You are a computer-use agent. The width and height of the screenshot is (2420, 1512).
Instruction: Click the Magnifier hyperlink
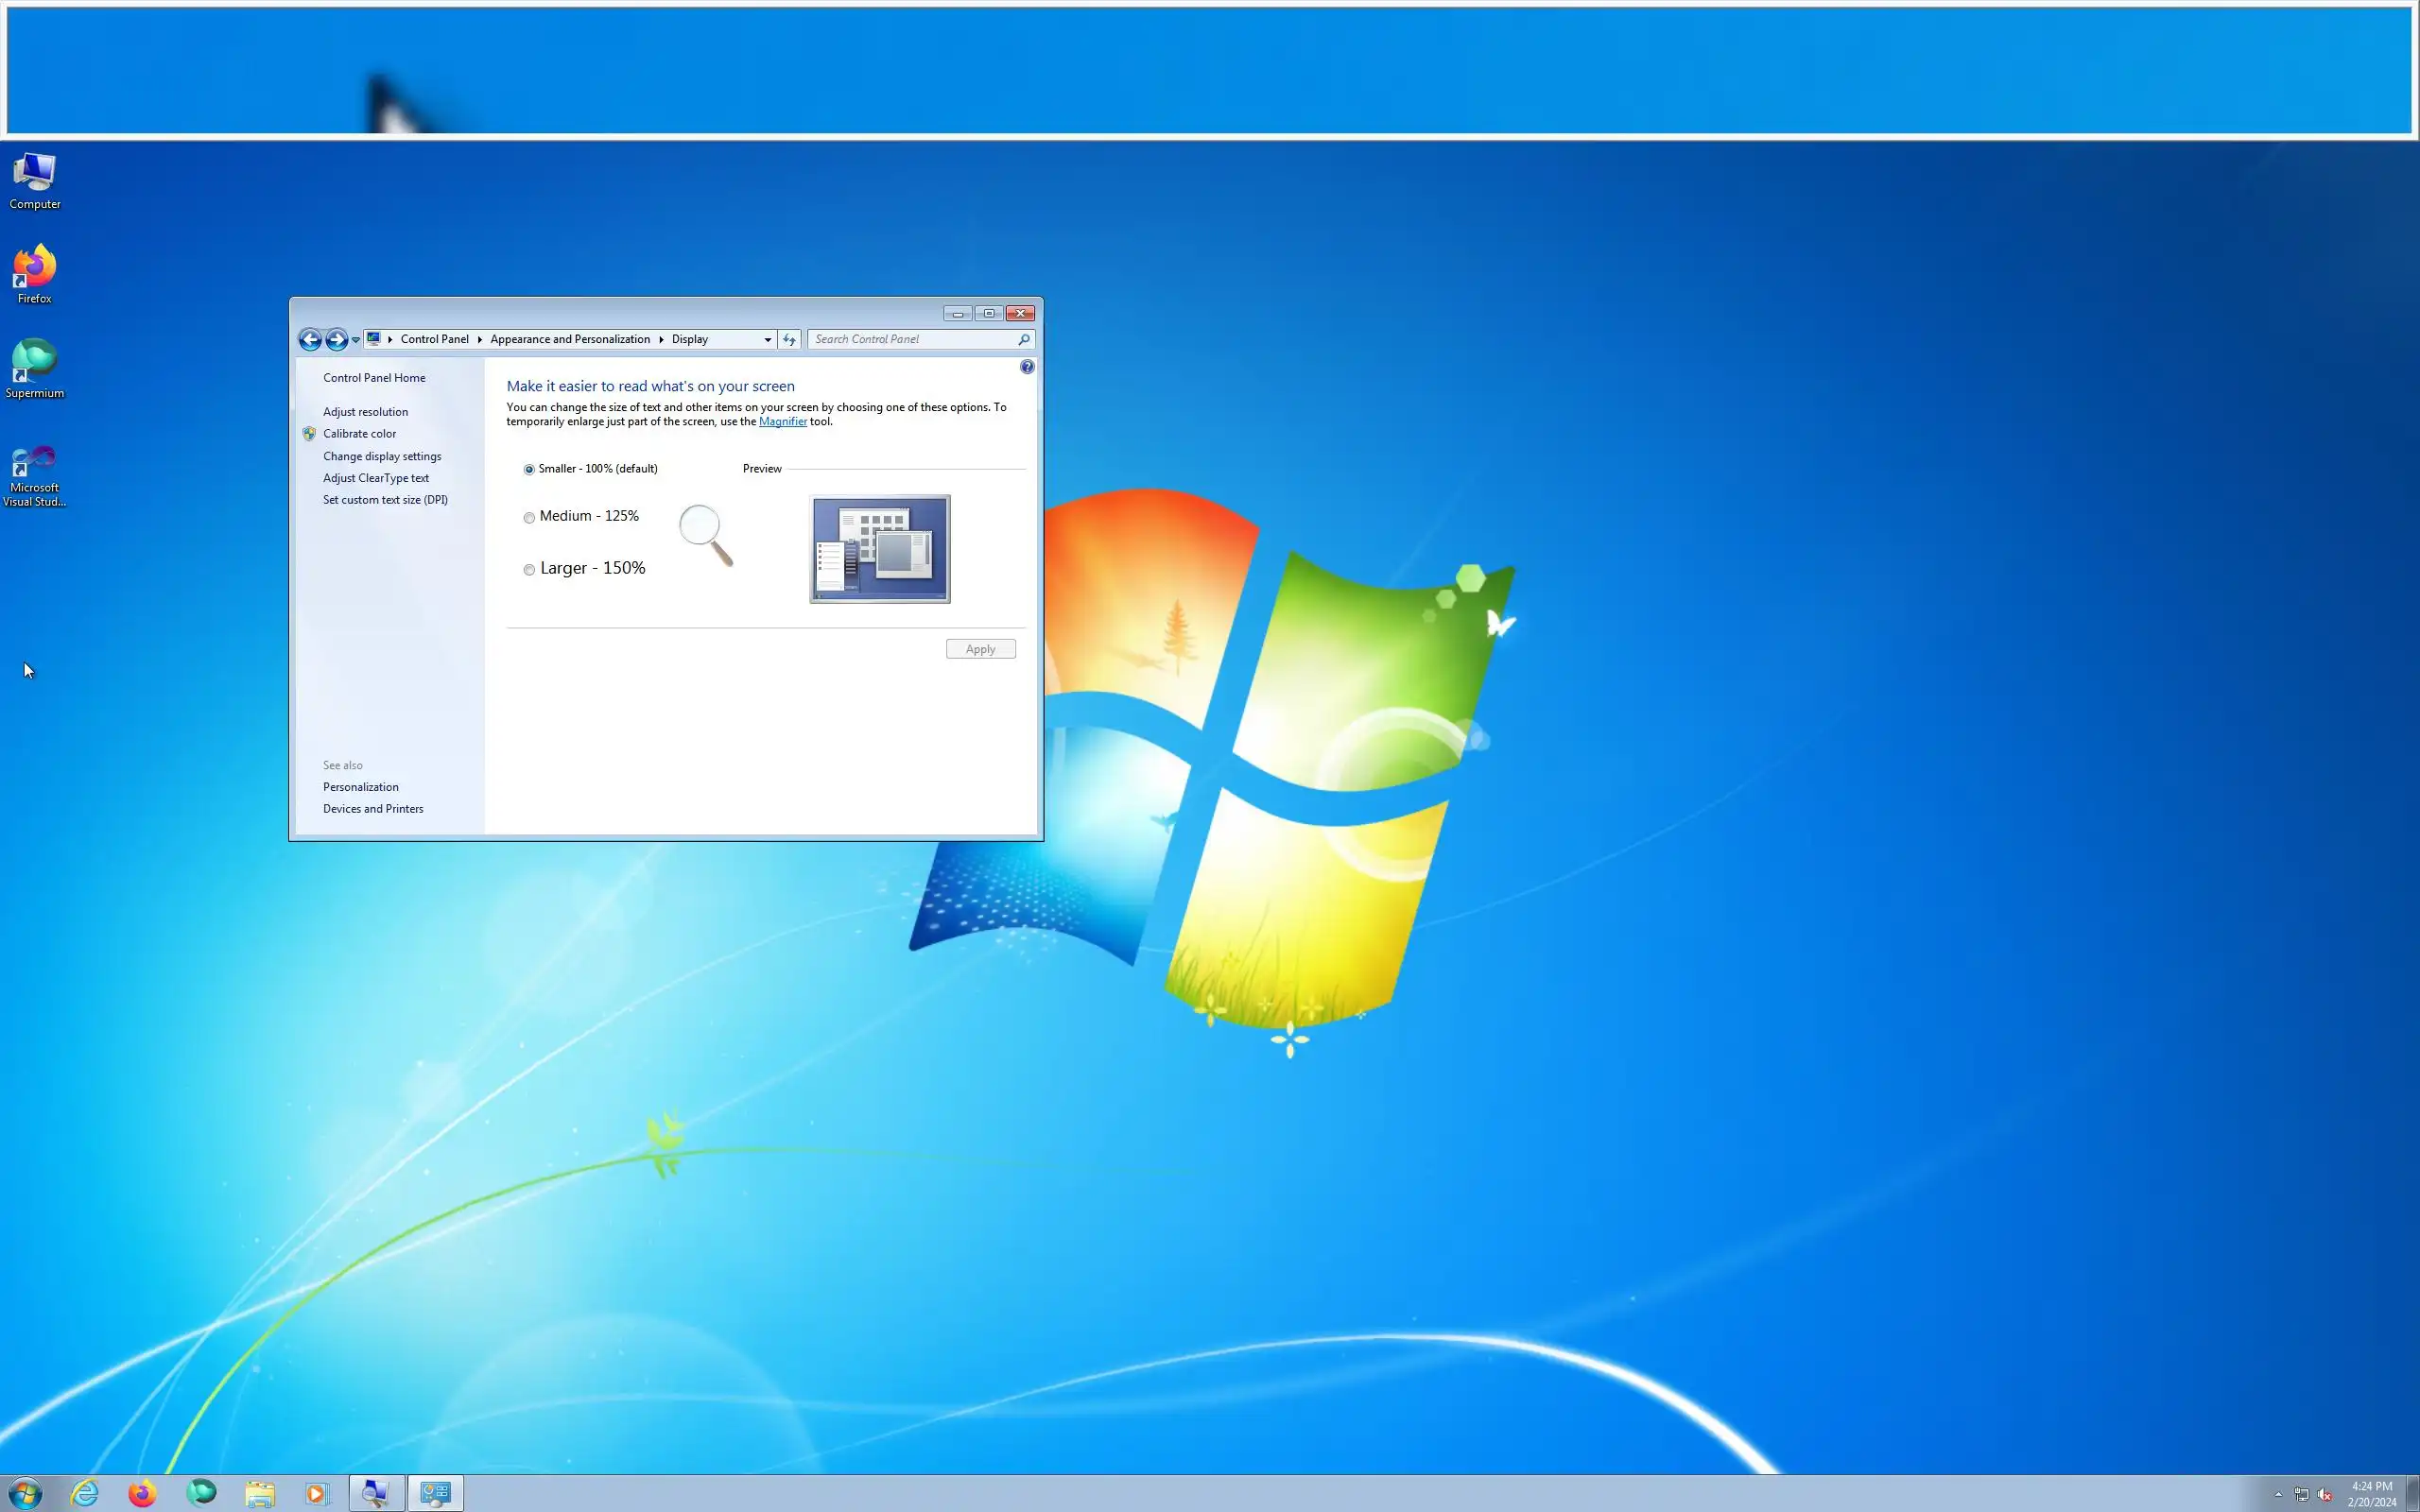click(x=782, y=422)
